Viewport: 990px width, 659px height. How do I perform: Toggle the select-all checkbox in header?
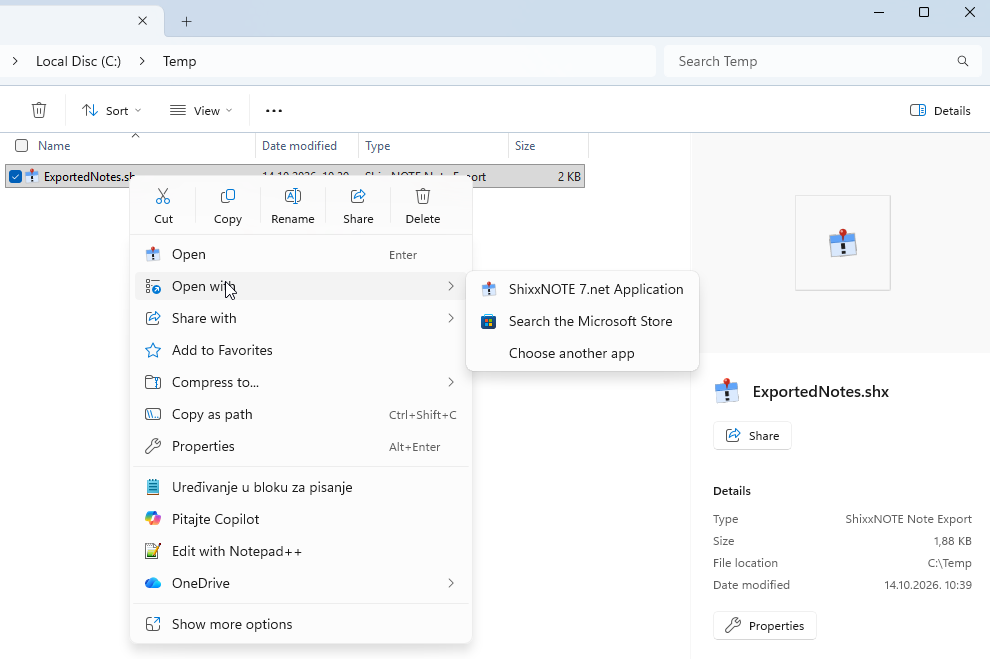click(x=21, y=146)
